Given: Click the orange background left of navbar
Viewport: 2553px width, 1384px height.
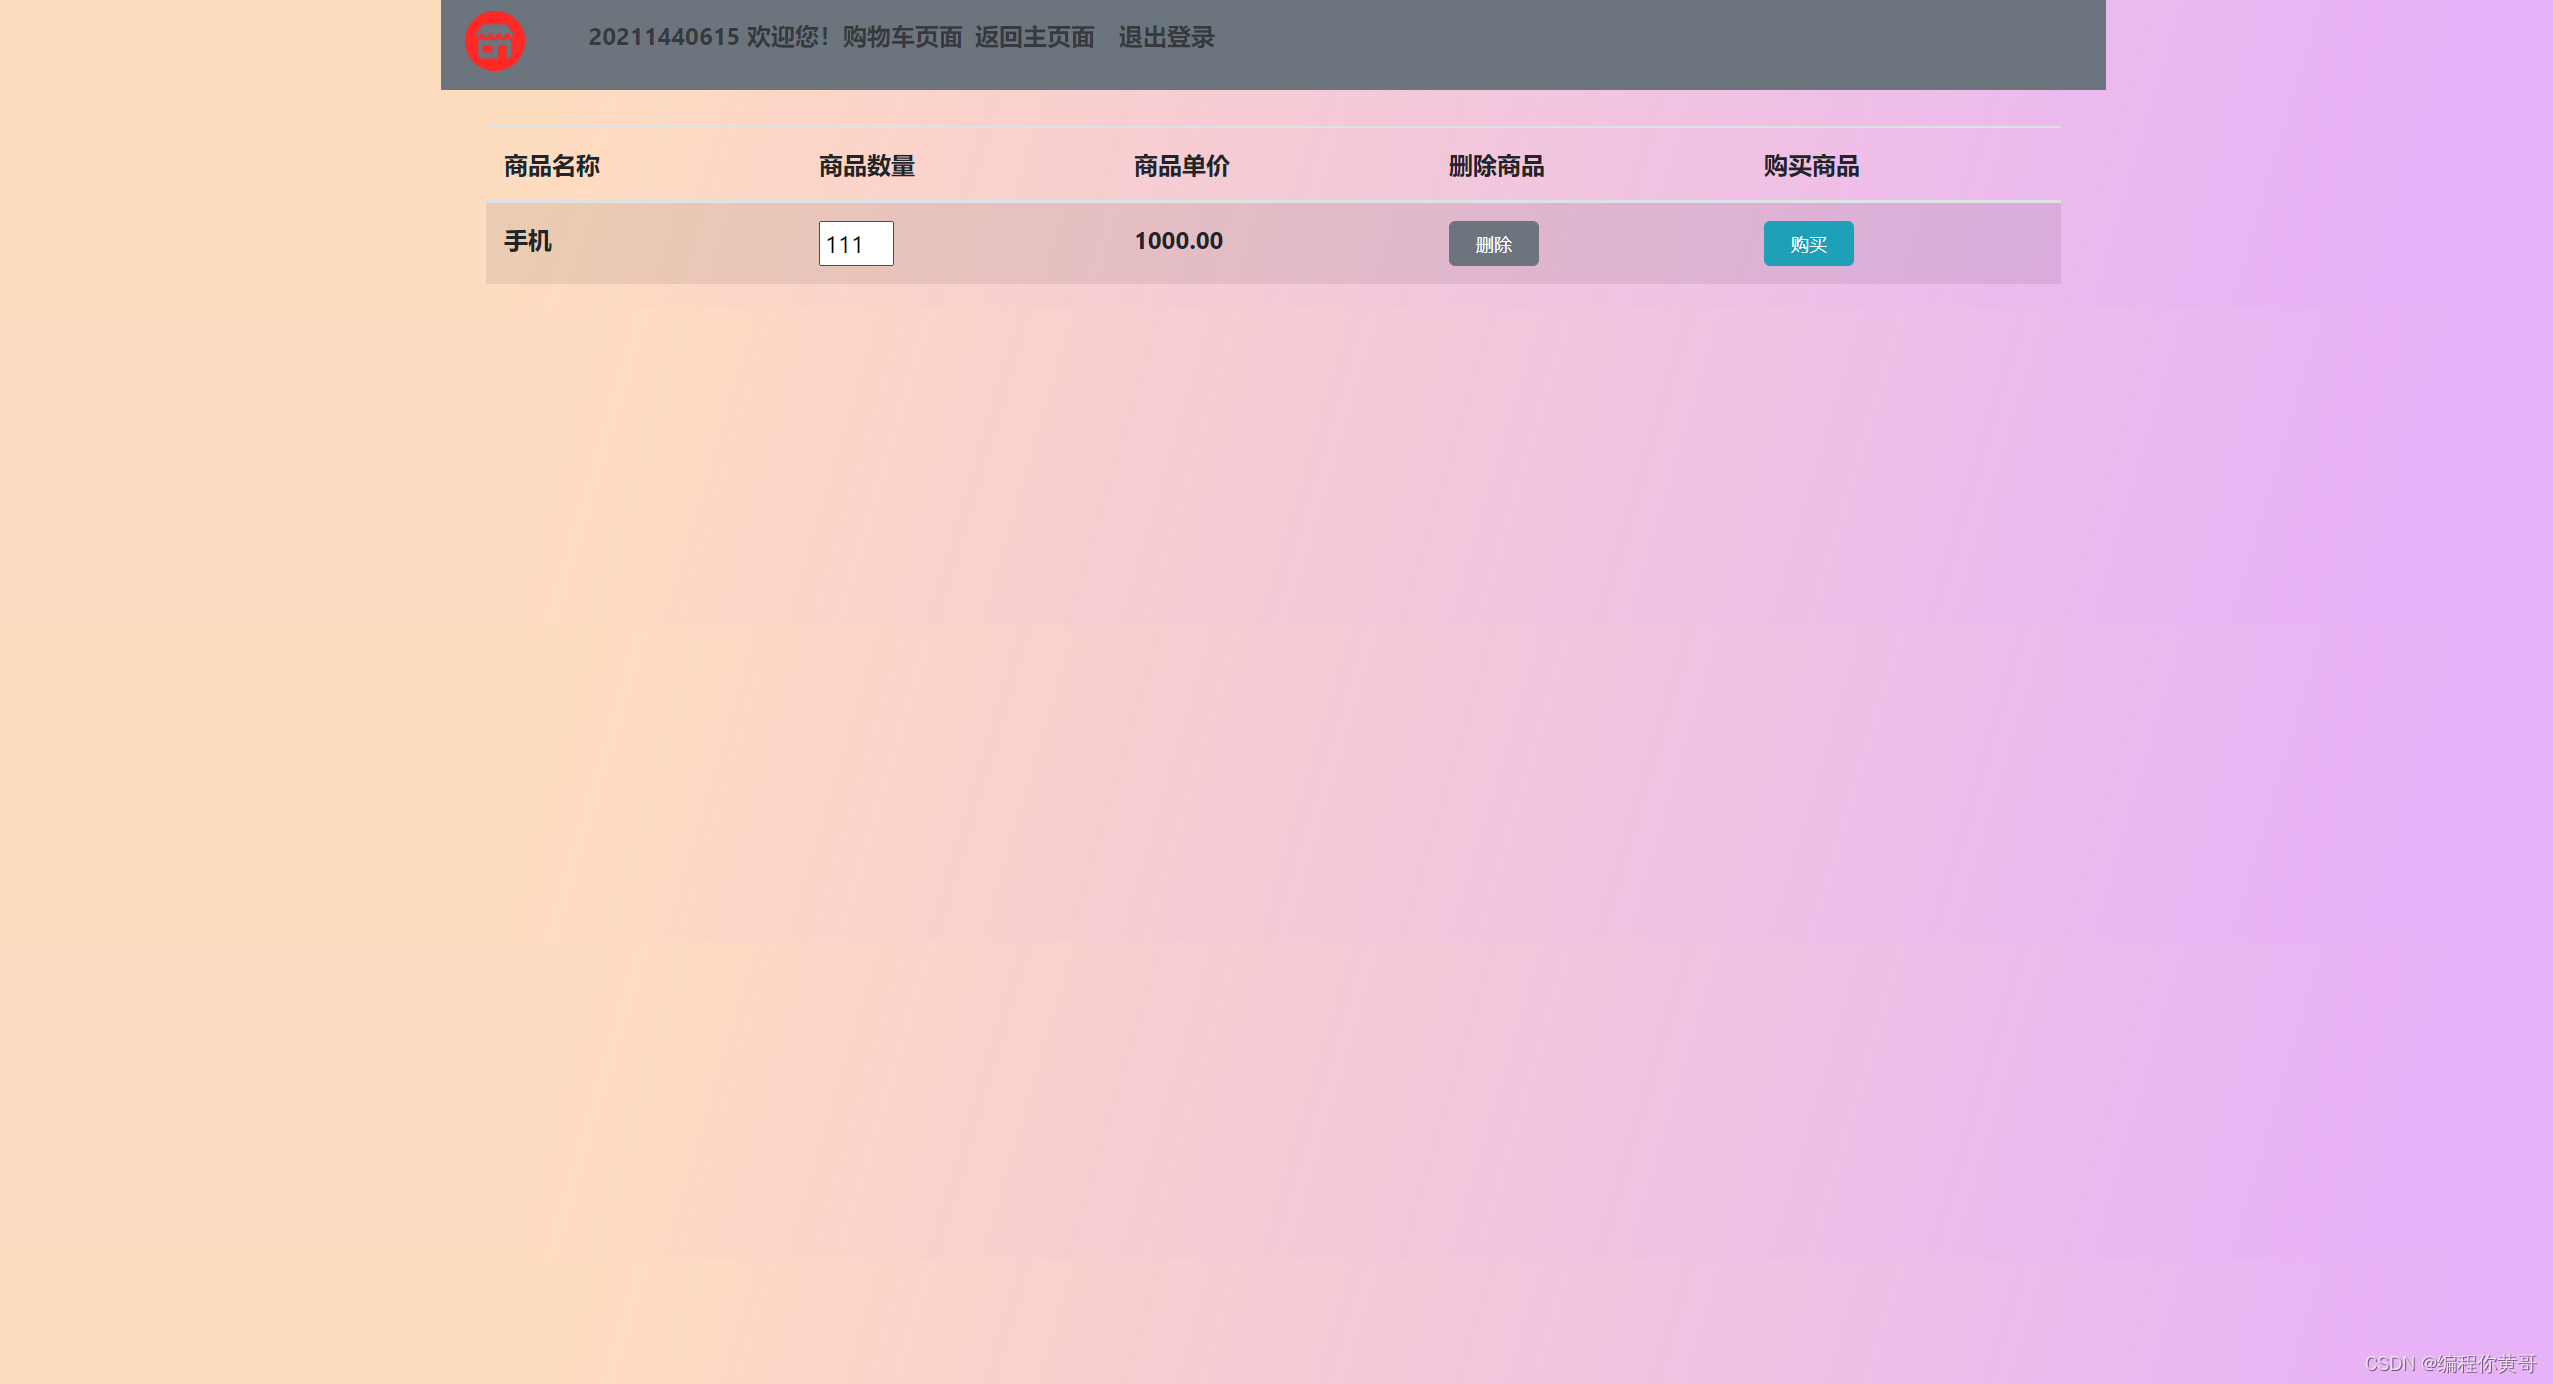Looking at the screenshot, I should [x=220, y=45].
